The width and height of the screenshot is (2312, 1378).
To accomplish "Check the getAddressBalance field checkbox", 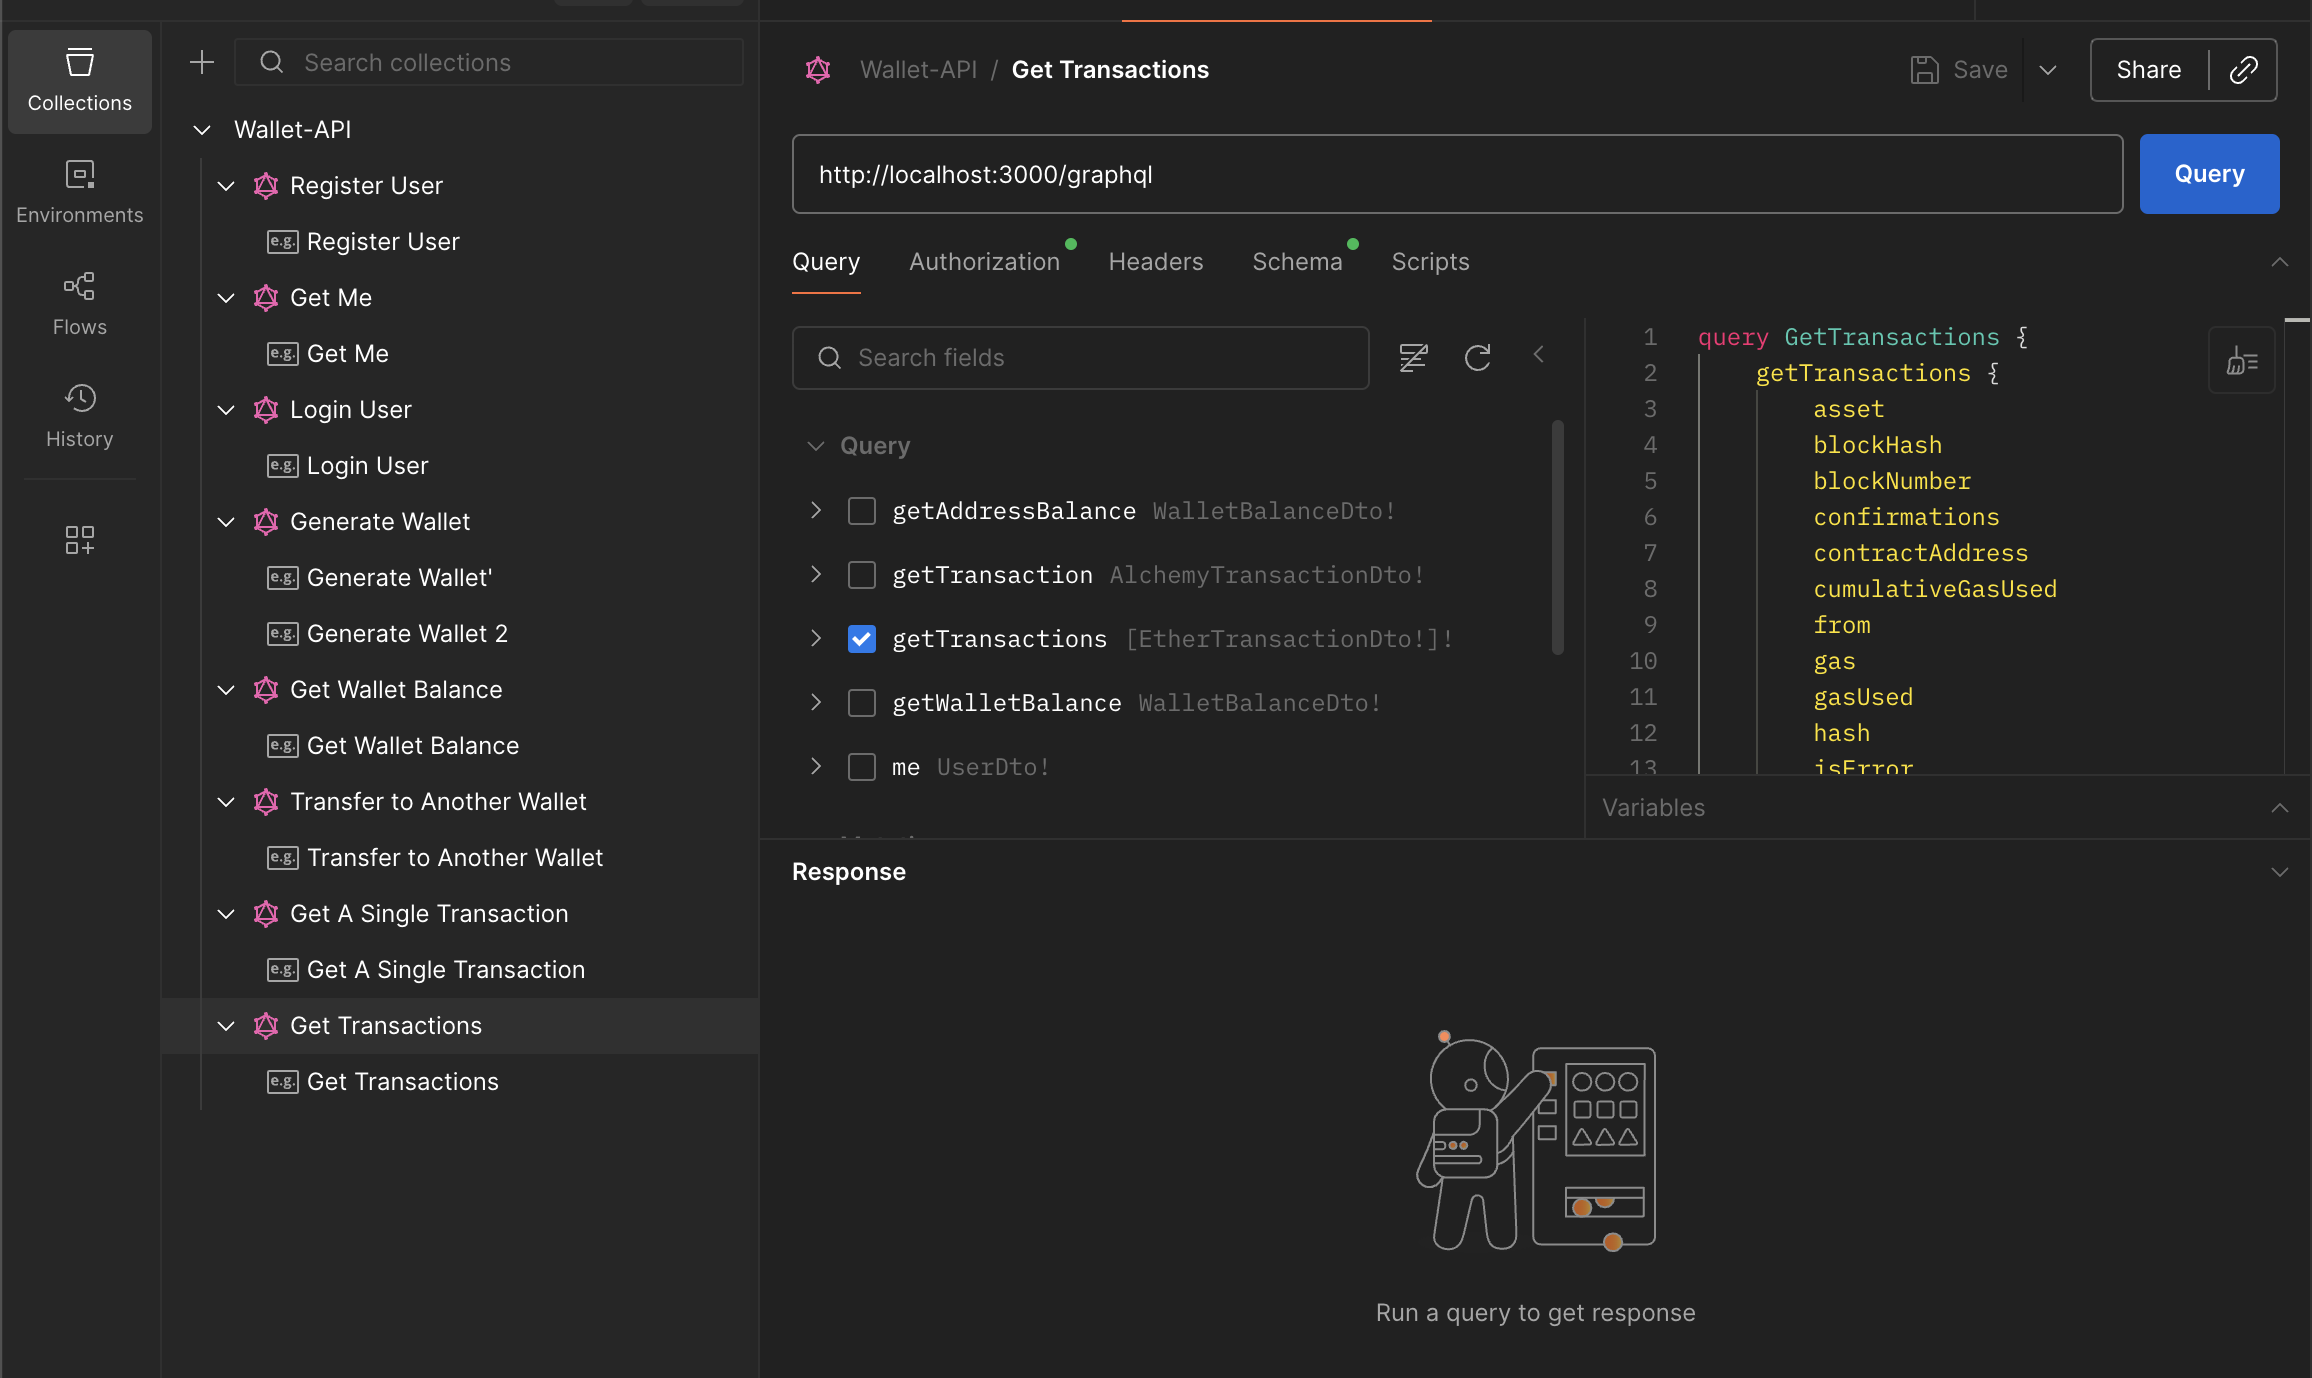I will tap(861, 511).
